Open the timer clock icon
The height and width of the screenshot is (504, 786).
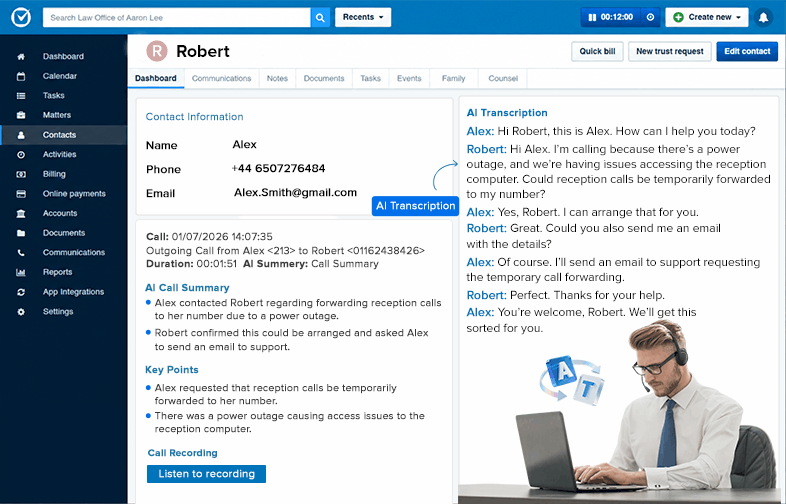(x=650, y=17)
